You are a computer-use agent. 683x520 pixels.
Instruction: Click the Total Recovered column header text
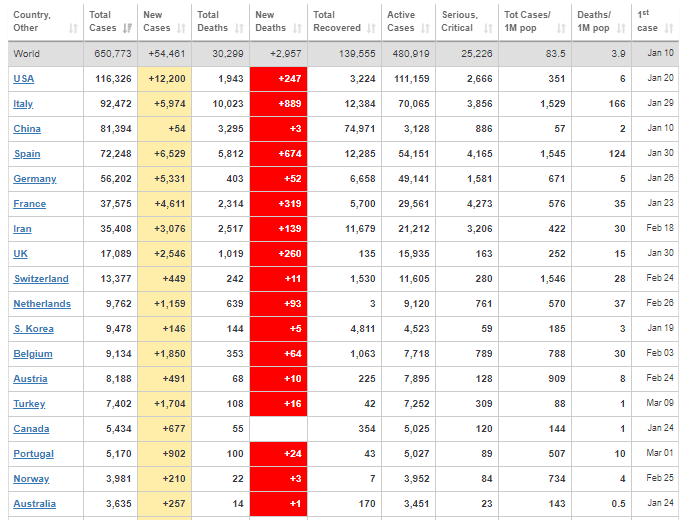click(x=337, y=21)
